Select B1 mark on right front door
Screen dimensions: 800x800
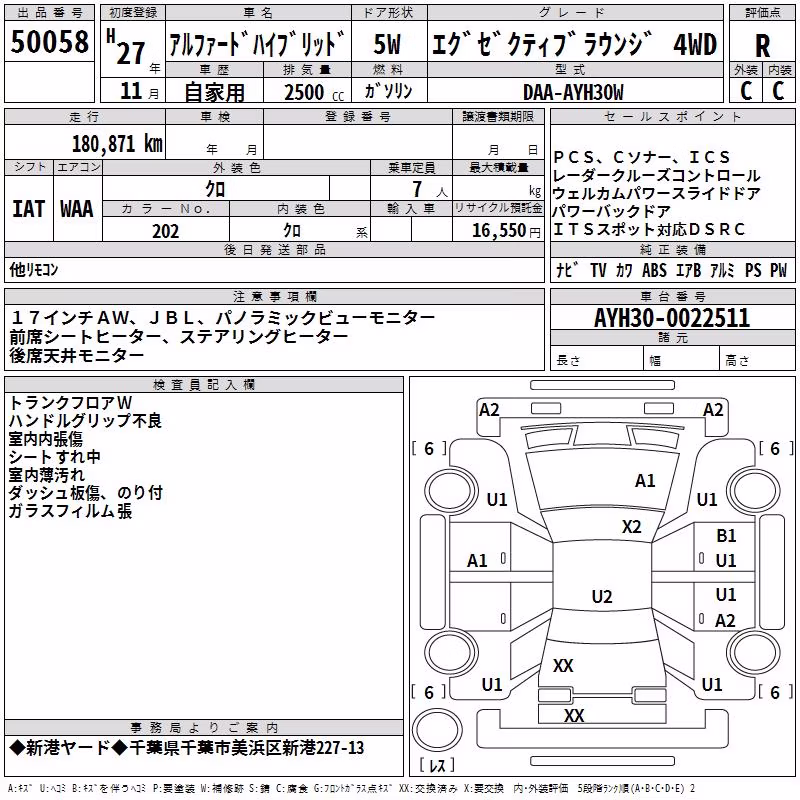point(726,536)
